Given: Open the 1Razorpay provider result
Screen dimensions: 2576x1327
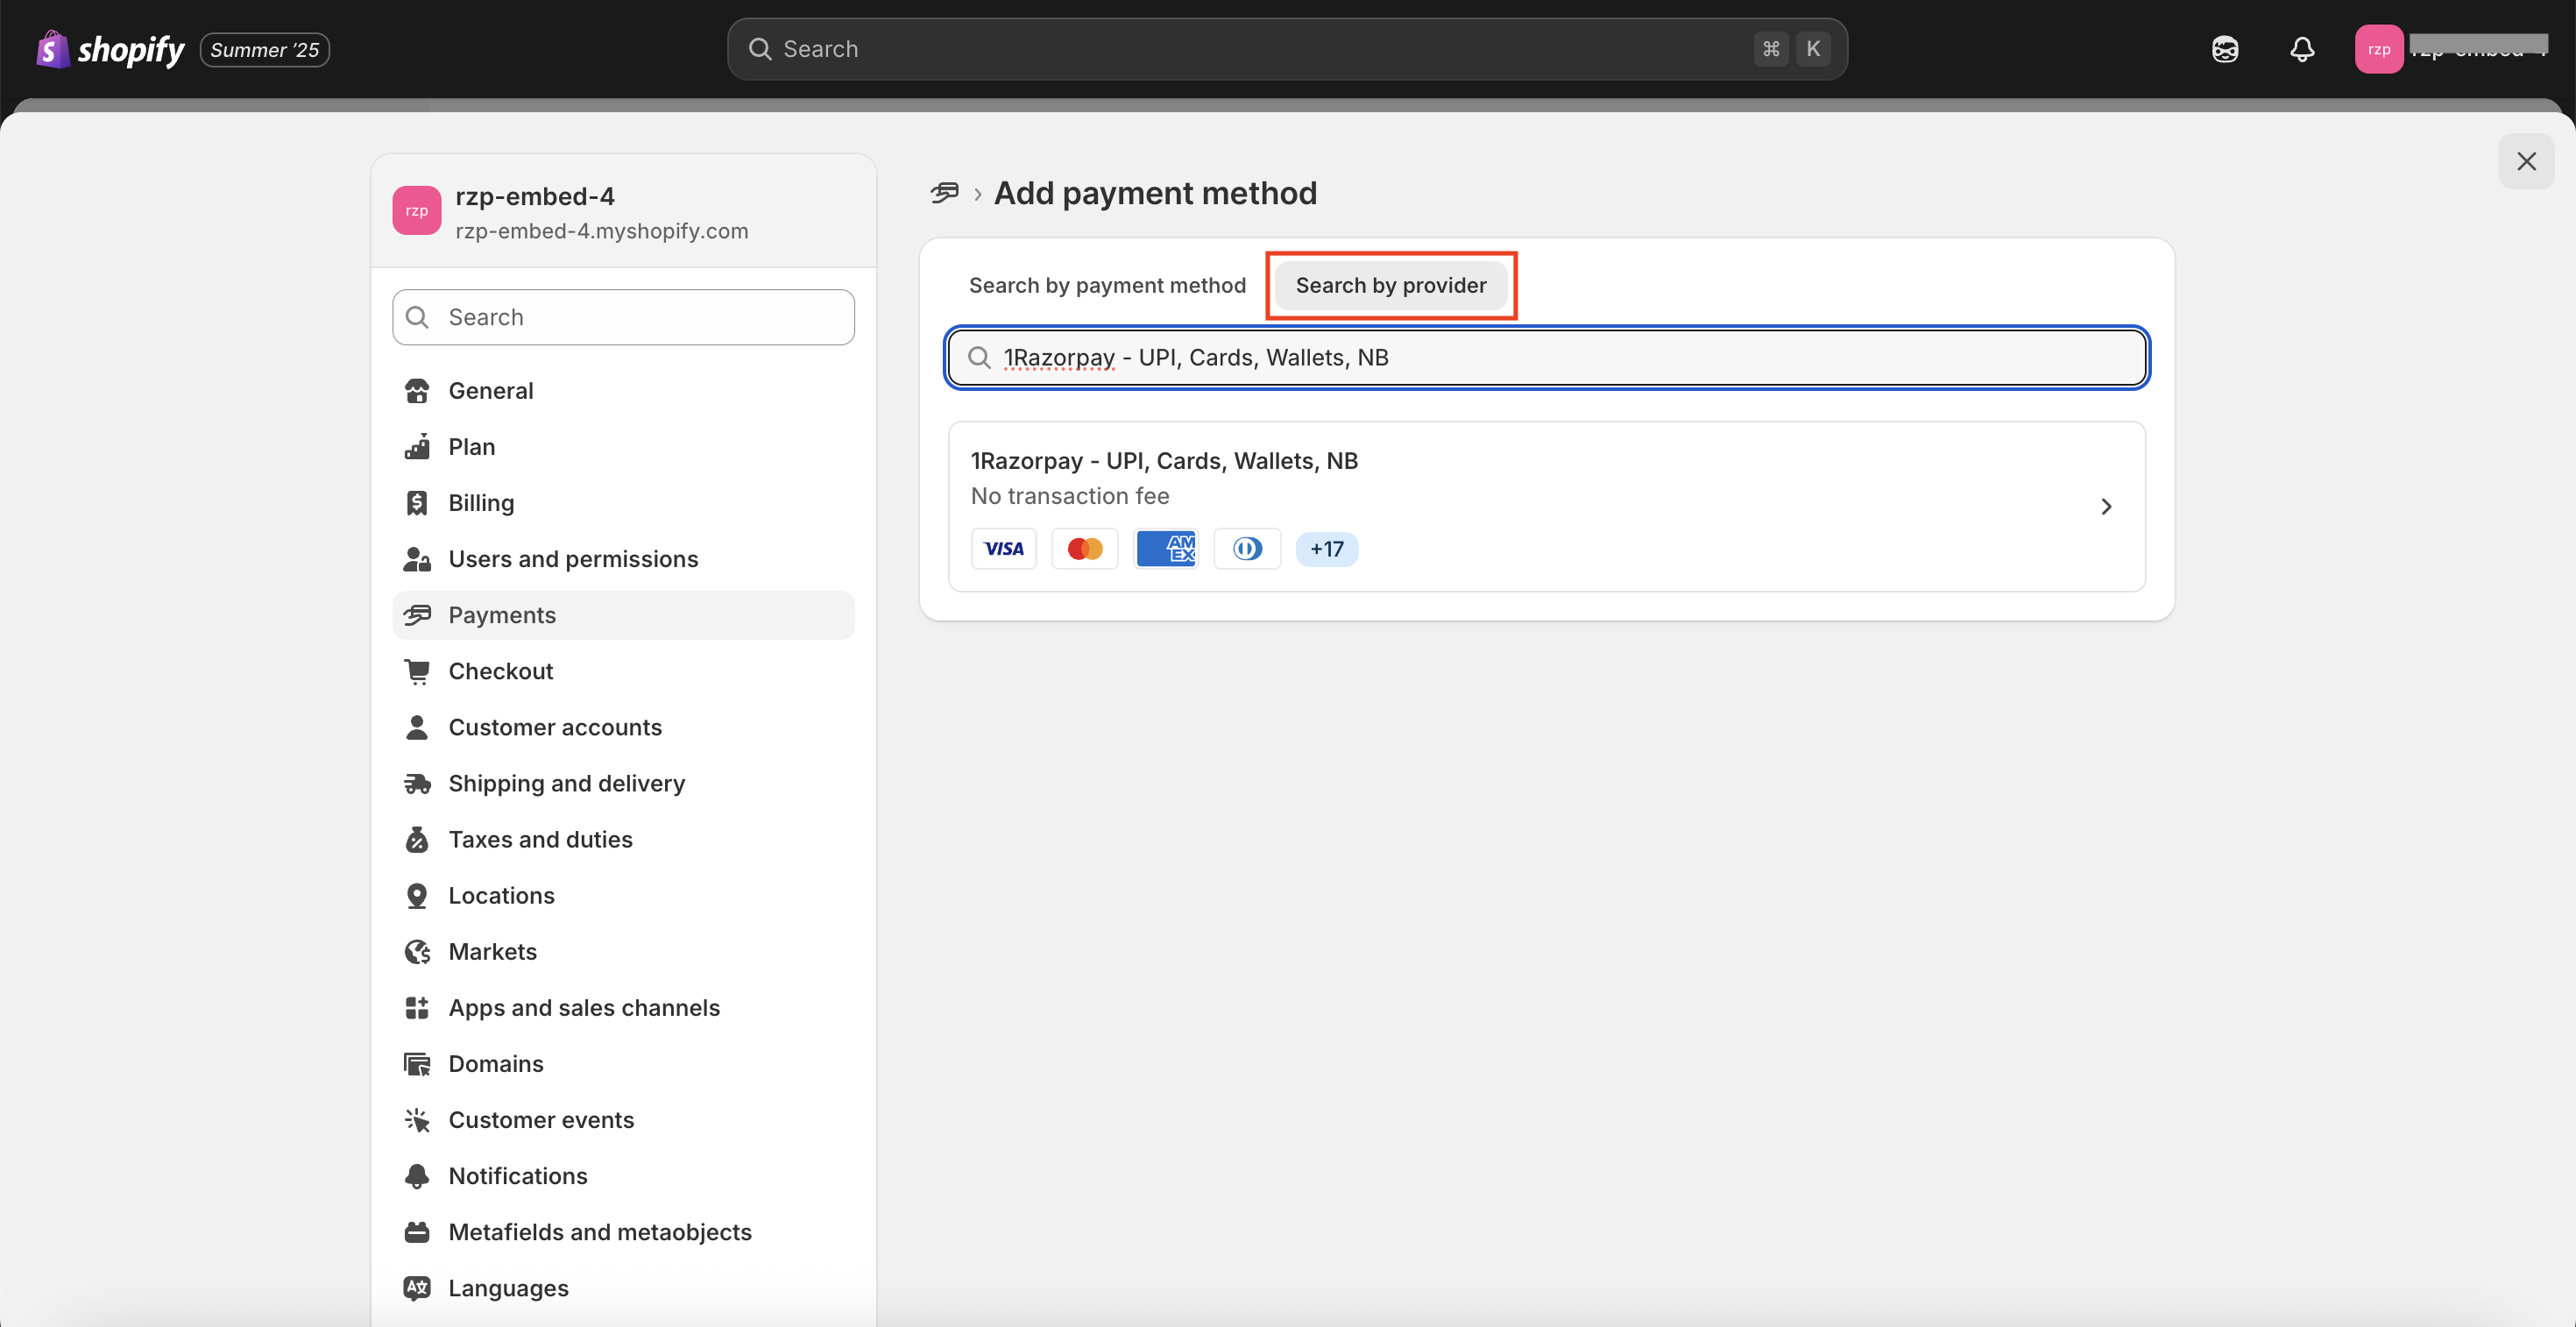Looking at the screenshot, I should click(x=1546, y=506).
